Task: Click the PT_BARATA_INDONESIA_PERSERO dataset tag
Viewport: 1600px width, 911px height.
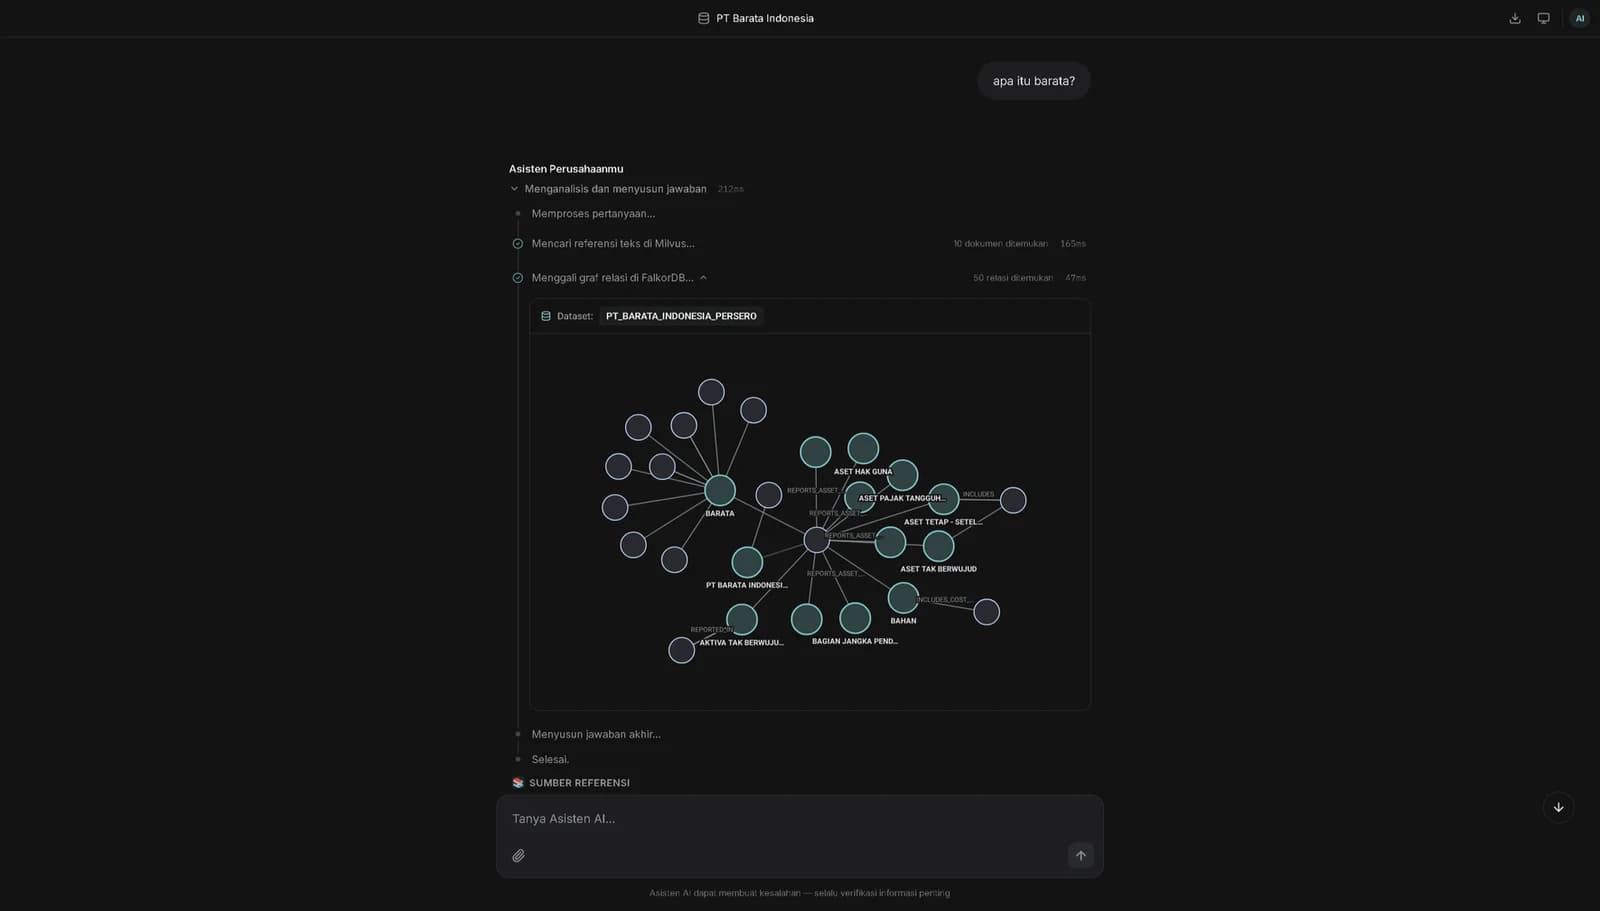Action: point(681,316)
